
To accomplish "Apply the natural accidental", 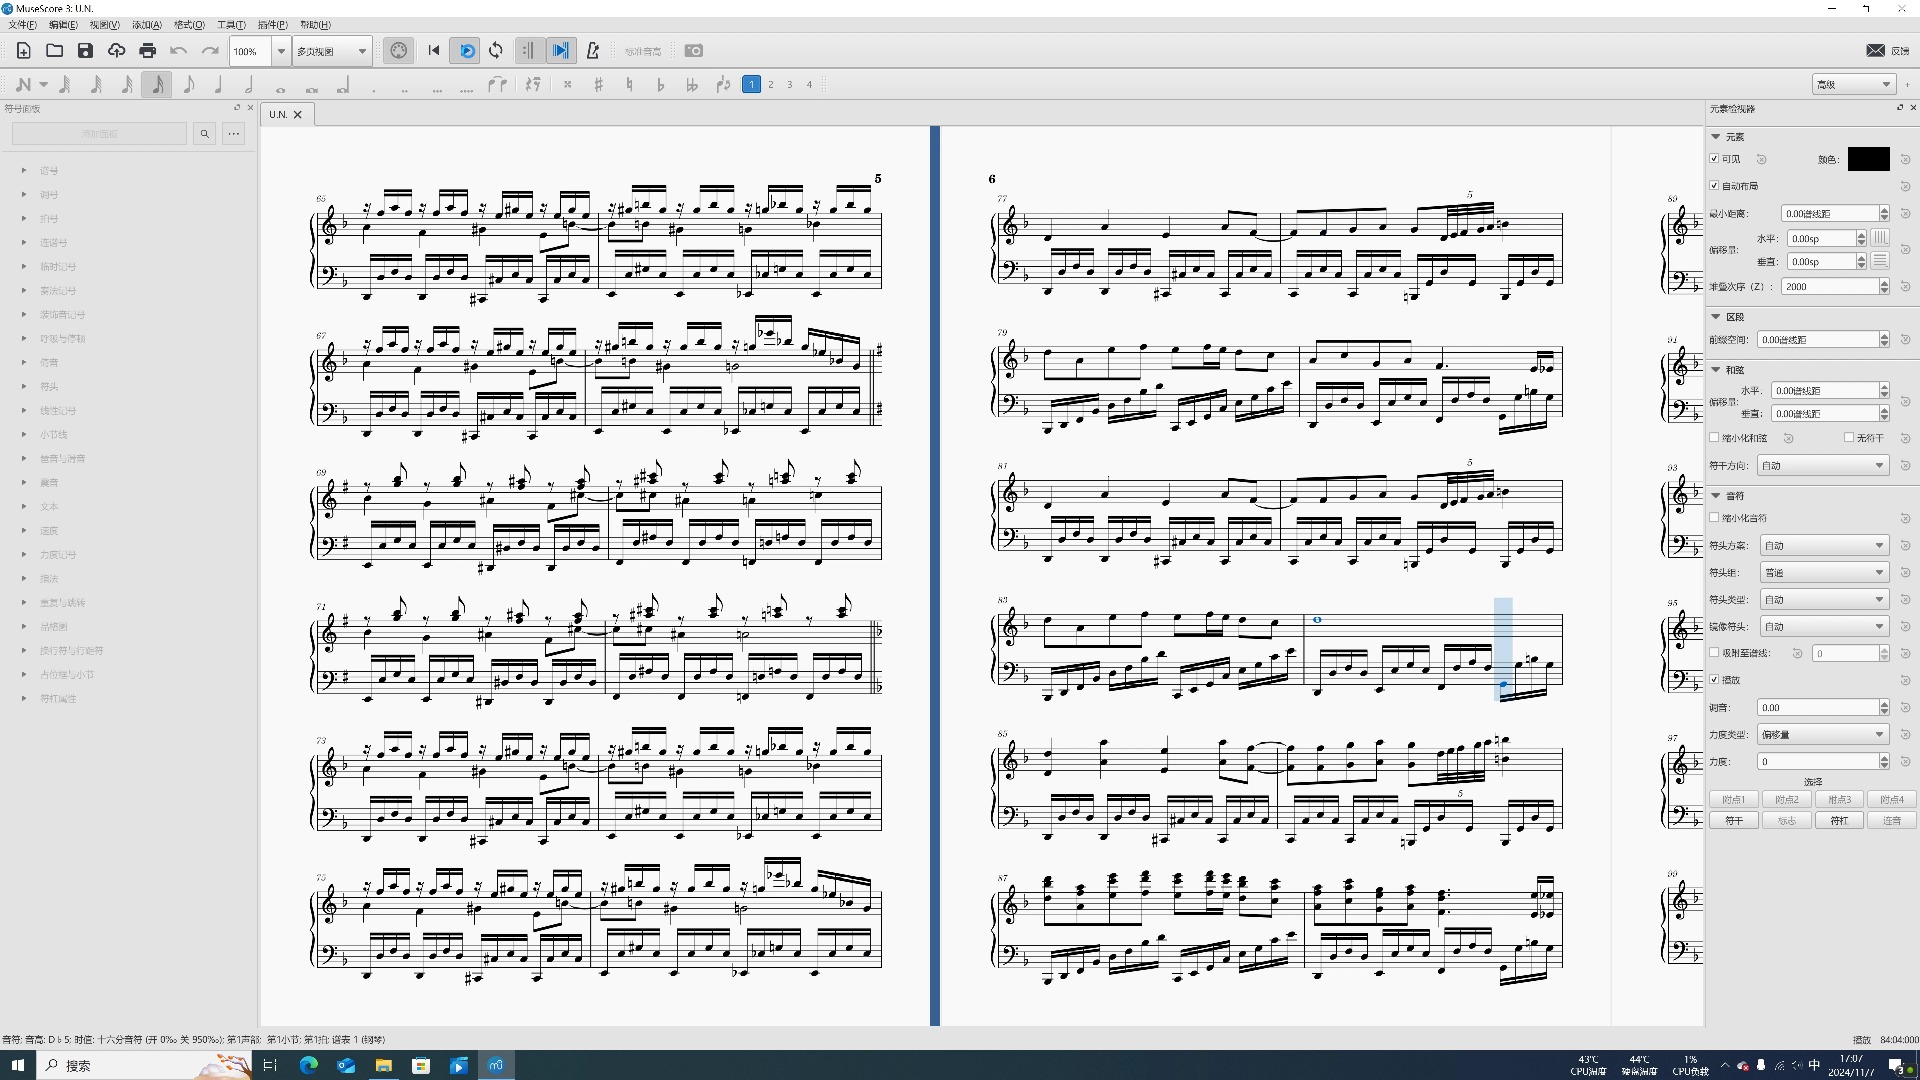I will [629, 85].
